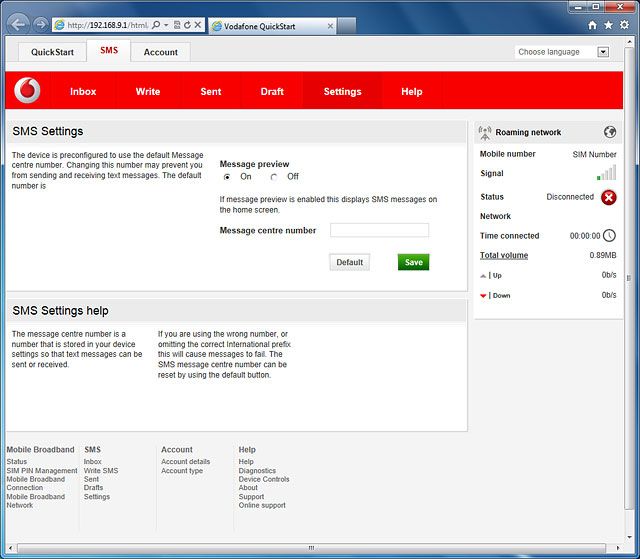Click the page icon in the address bar
Screen dimensions: 640x559
click(60, 25)
